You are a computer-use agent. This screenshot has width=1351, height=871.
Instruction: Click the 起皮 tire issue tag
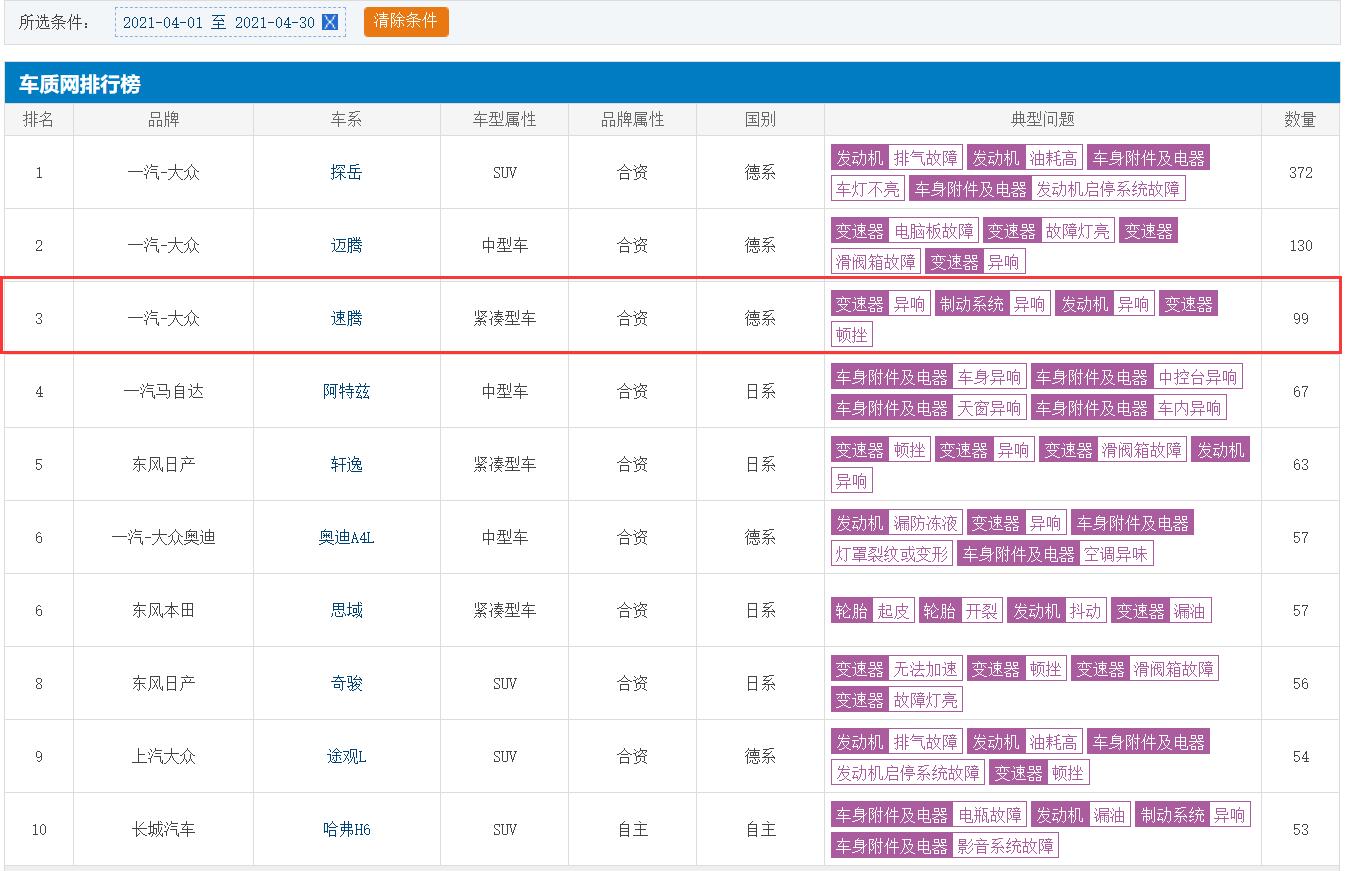[x=893, y=611]
